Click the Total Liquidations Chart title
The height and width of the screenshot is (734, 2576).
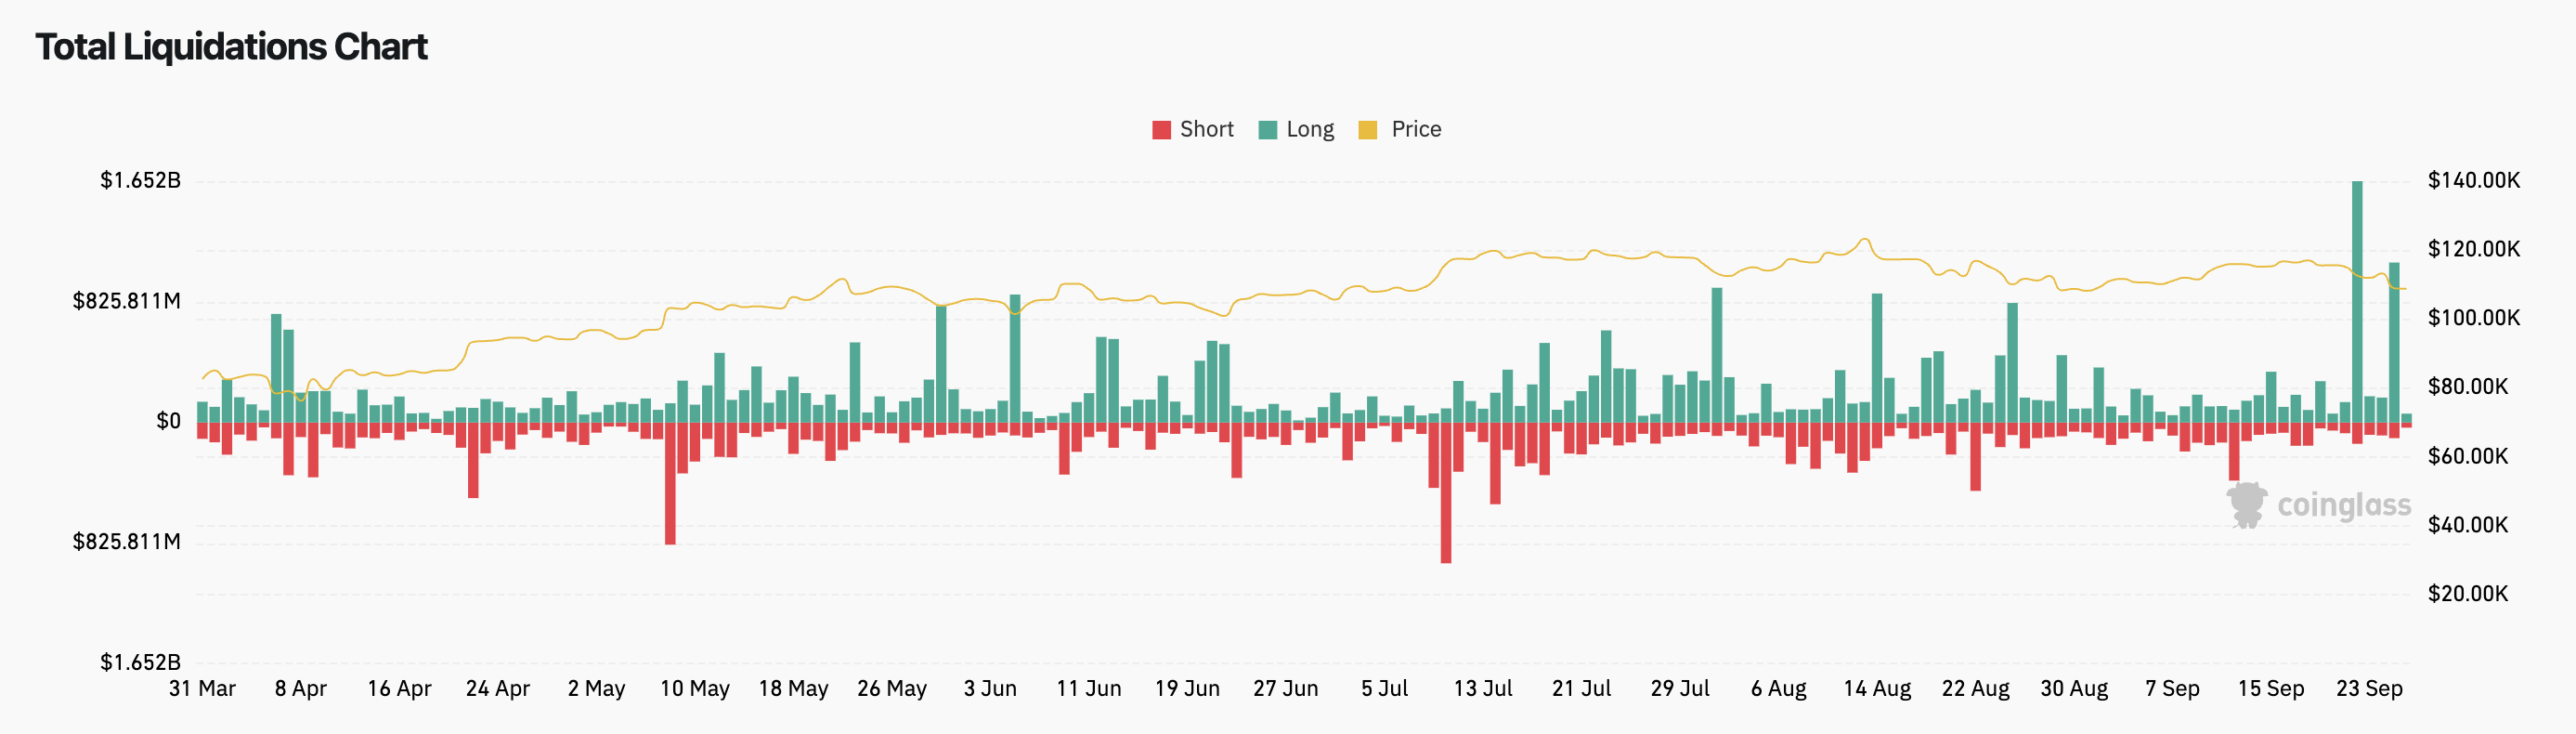click(231, 47)
